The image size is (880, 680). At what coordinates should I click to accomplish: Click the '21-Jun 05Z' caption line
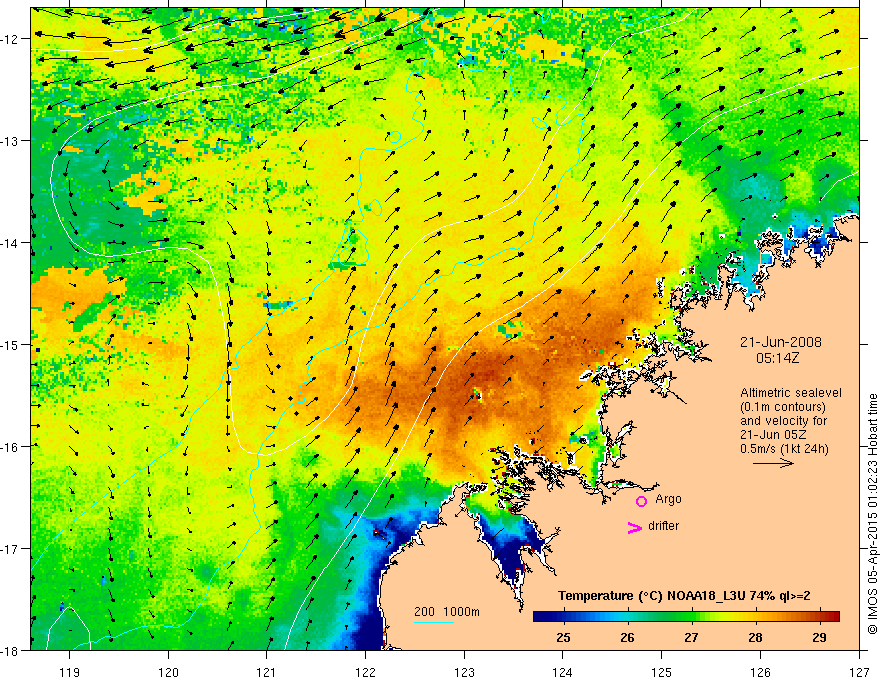click(x=773, y=435)
